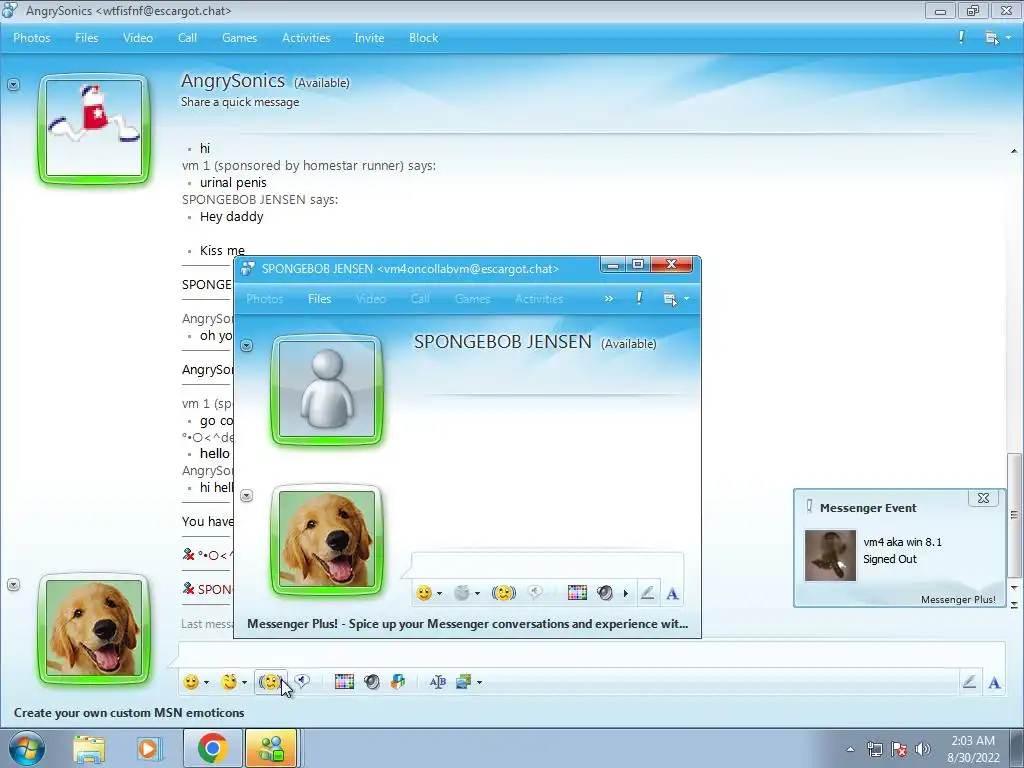The image size is (1024, 768).
Task: Click Messenger Plus! link in event popup
Action: (x=958, y=600)
